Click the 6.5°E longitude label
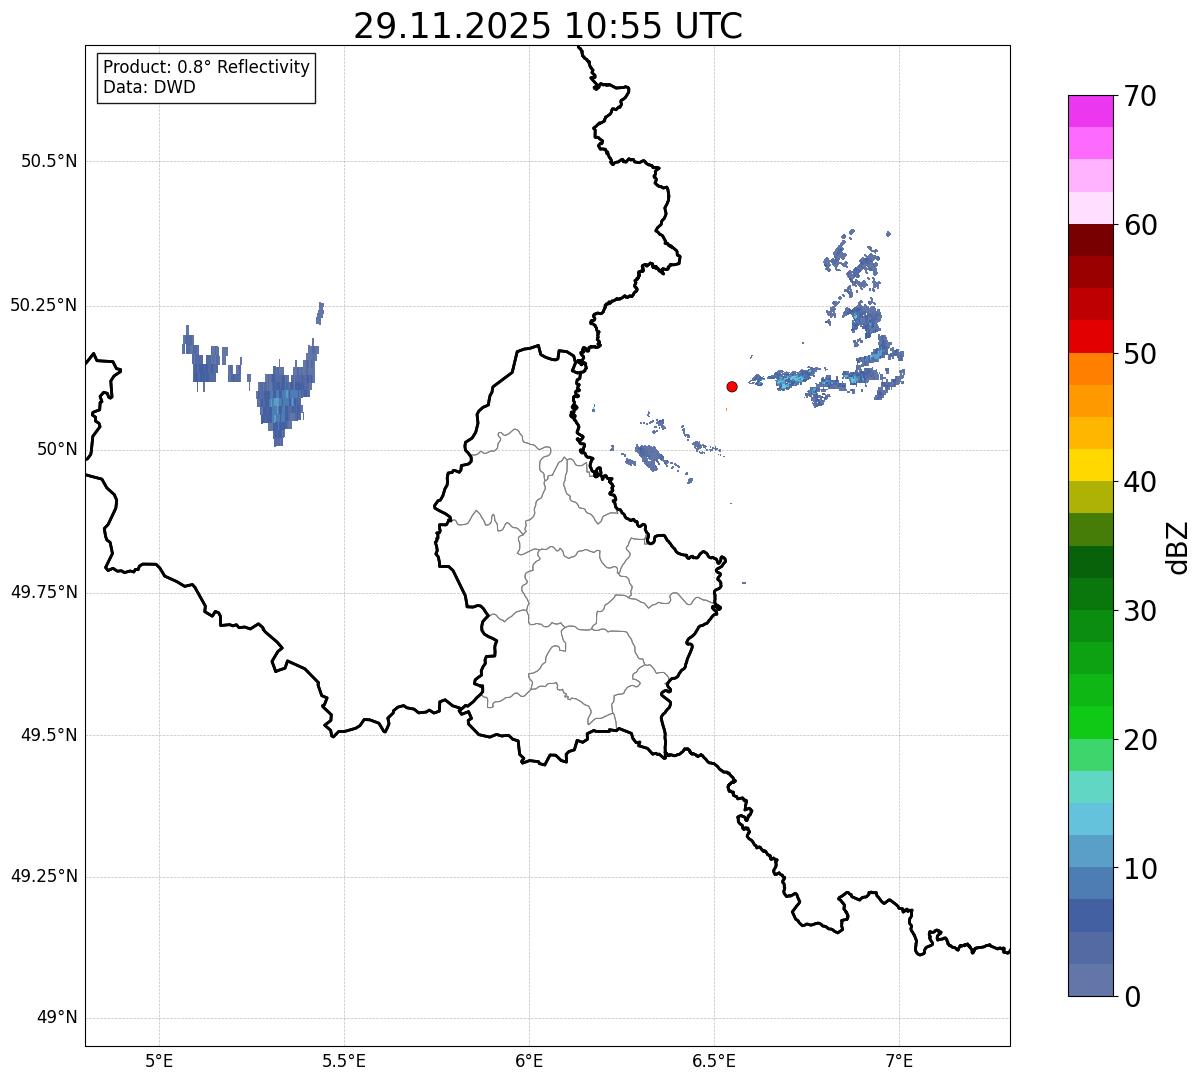This screenshot has width=1202, height=1081. pyautogui.click(x=714, y=1061)
